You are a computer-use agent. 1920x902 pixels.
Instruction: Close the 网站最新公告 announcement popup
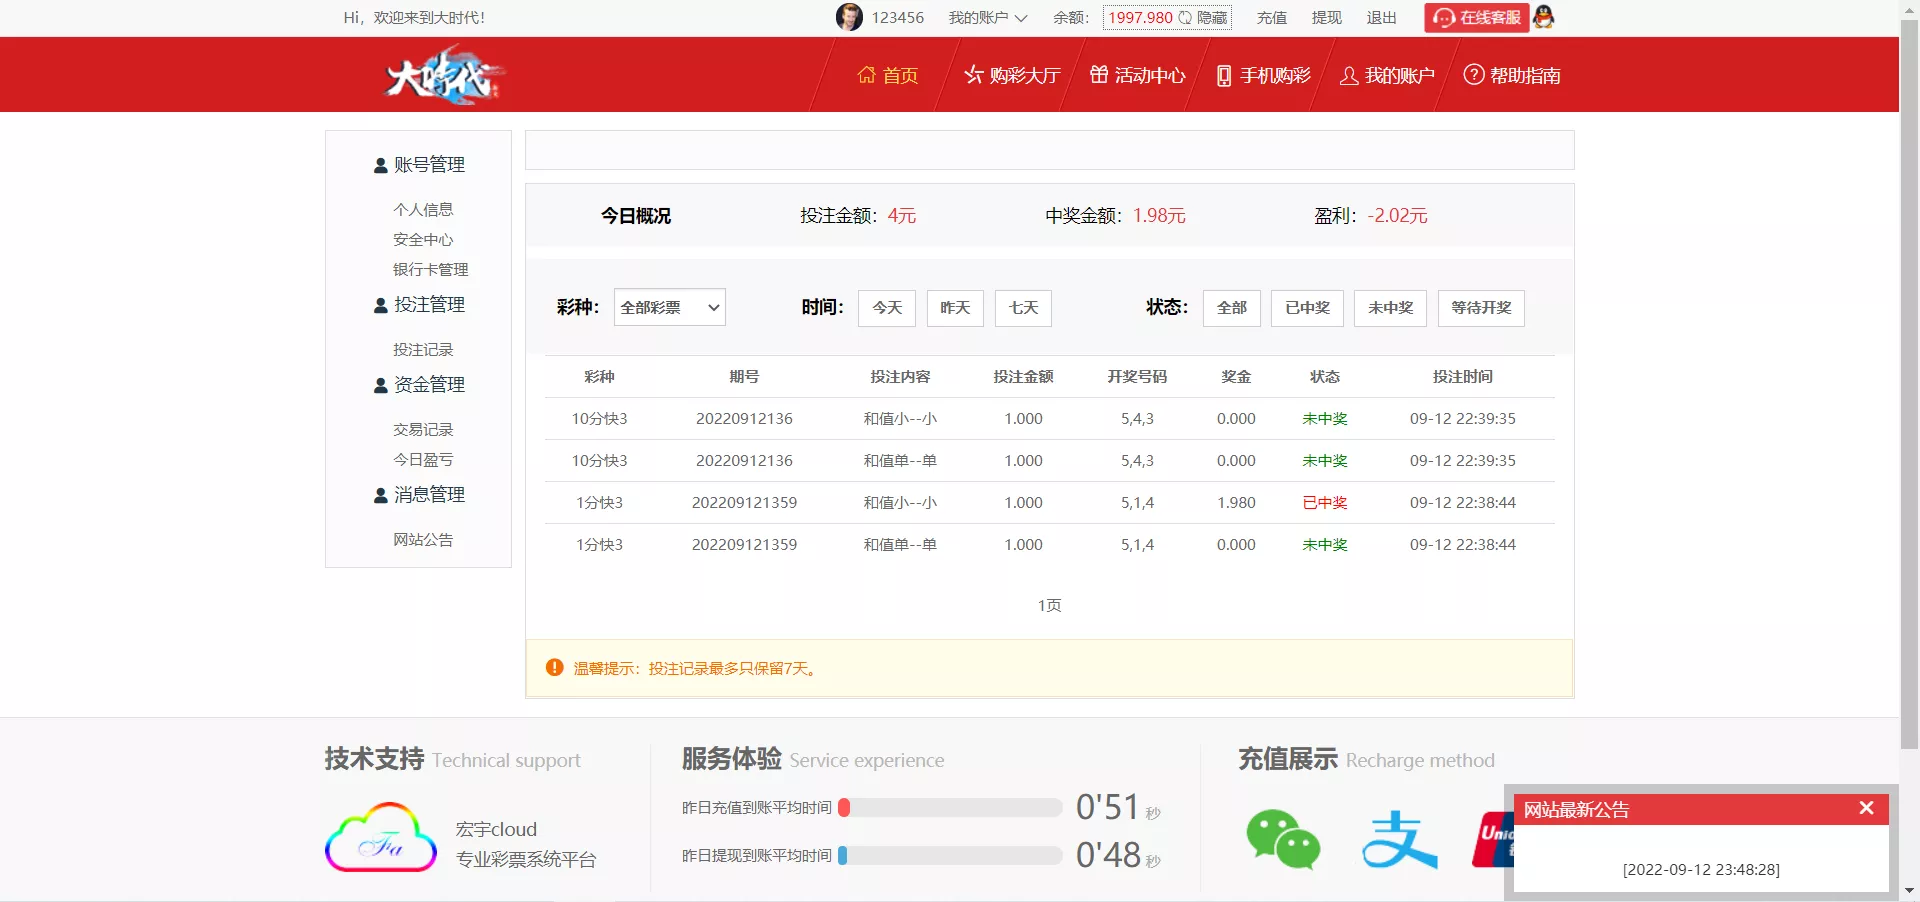click(x=1866, y=809)
